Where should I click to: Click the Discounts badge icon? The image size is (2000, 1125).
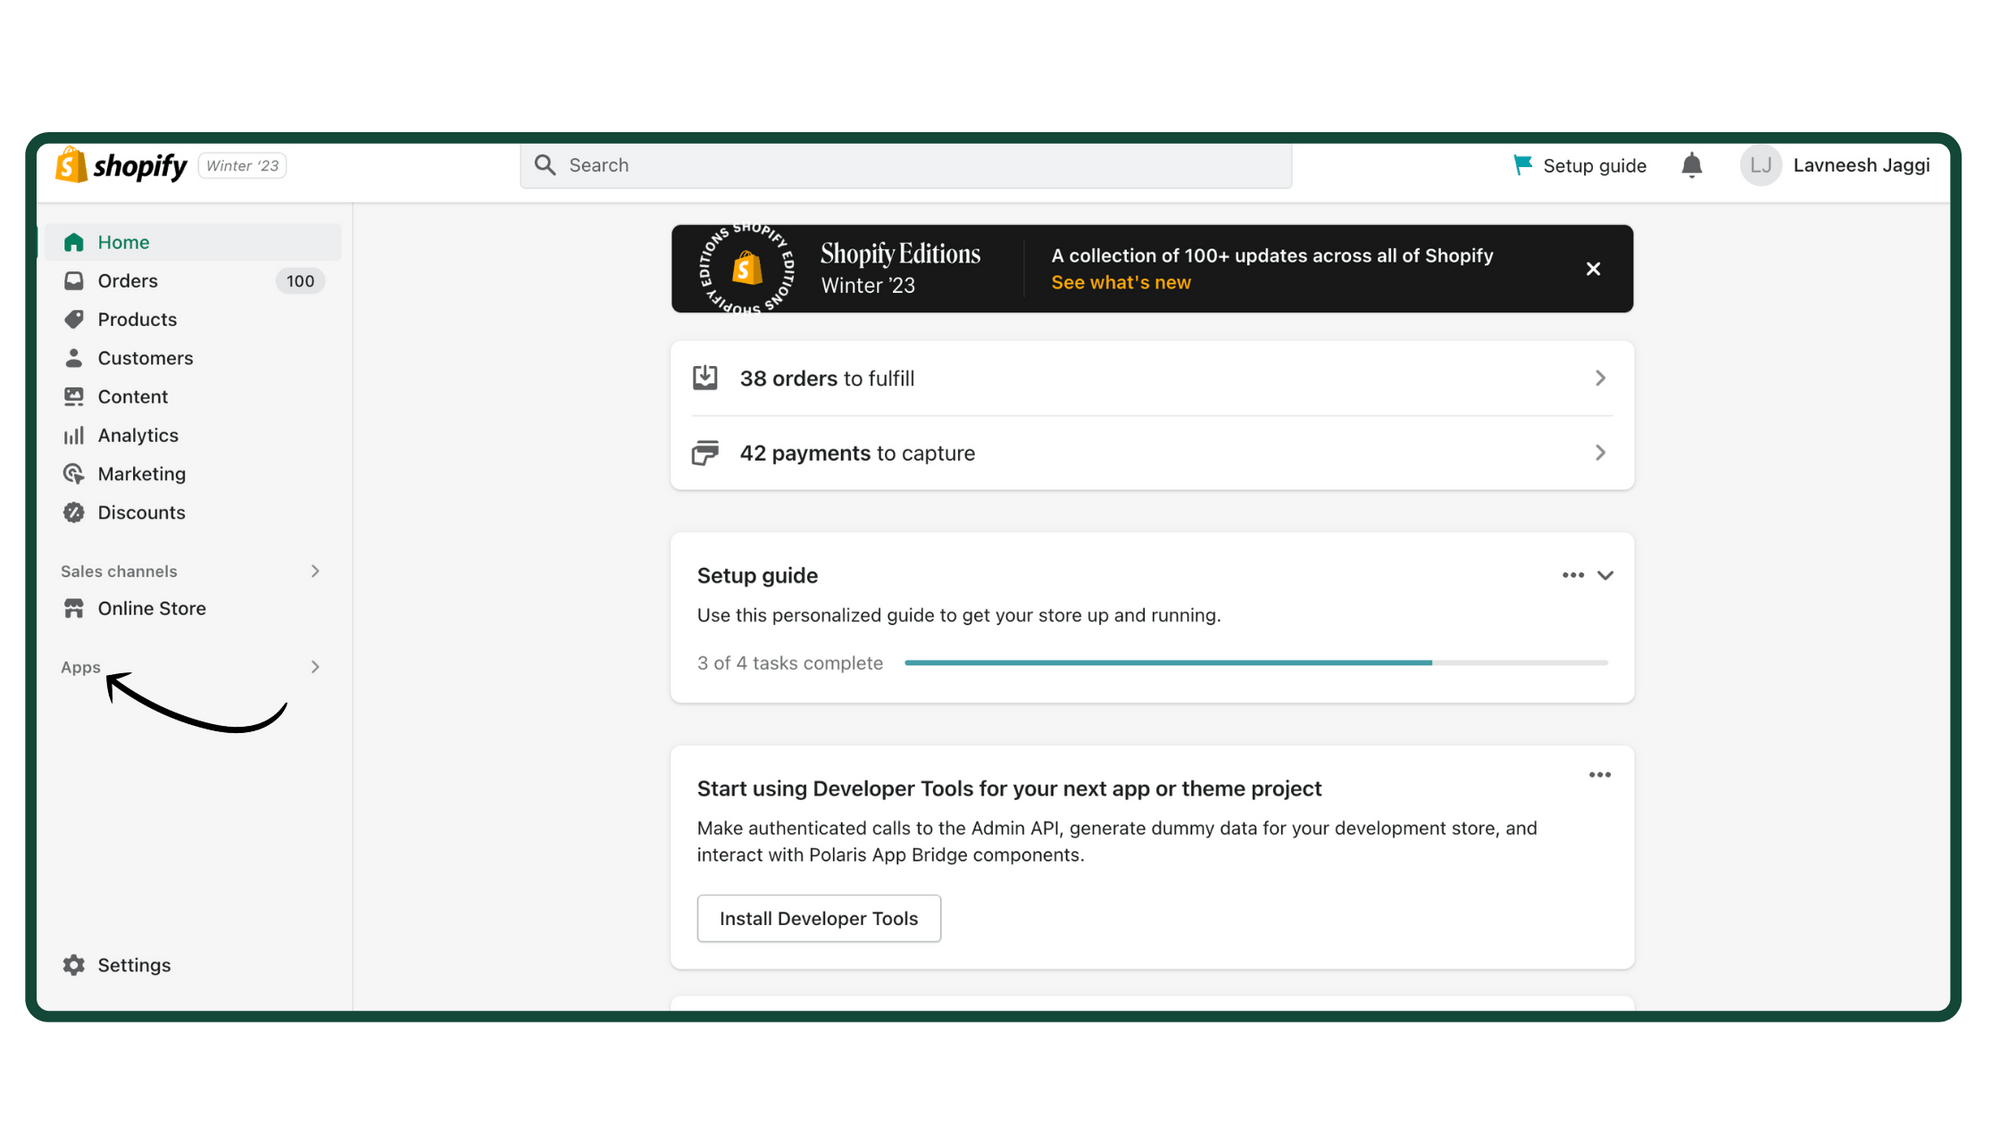tap(74, 512)
